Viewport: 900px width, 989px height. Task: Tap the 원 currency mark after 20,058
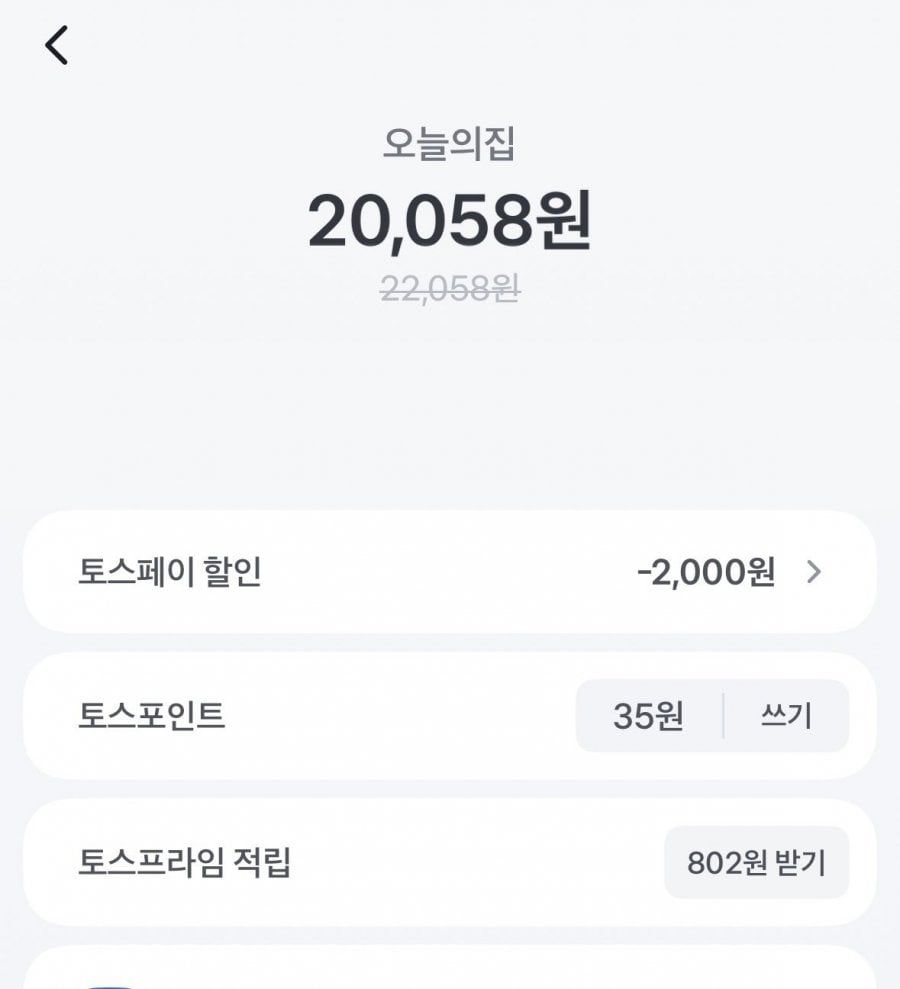pyautogui.click(x=563, y=221)
